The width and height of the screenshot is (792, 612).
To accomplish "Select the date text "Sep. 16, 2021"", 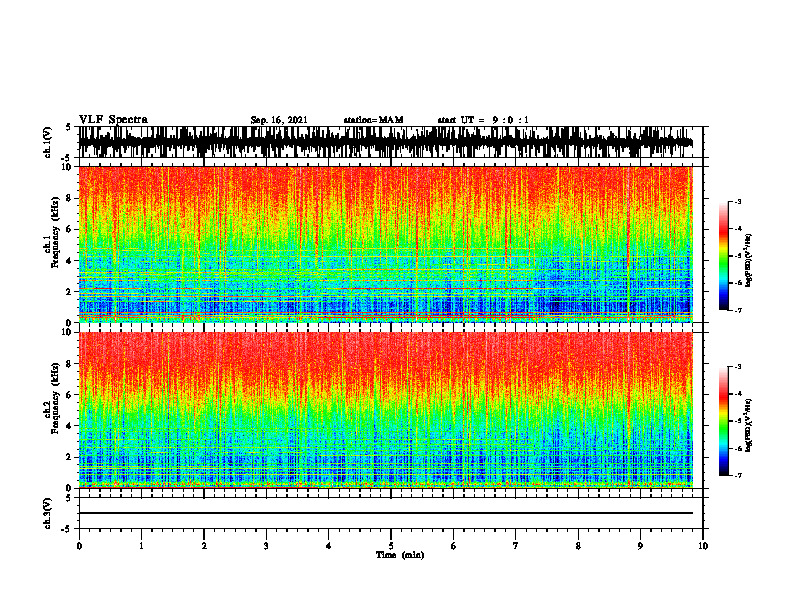I will [279, 120].
